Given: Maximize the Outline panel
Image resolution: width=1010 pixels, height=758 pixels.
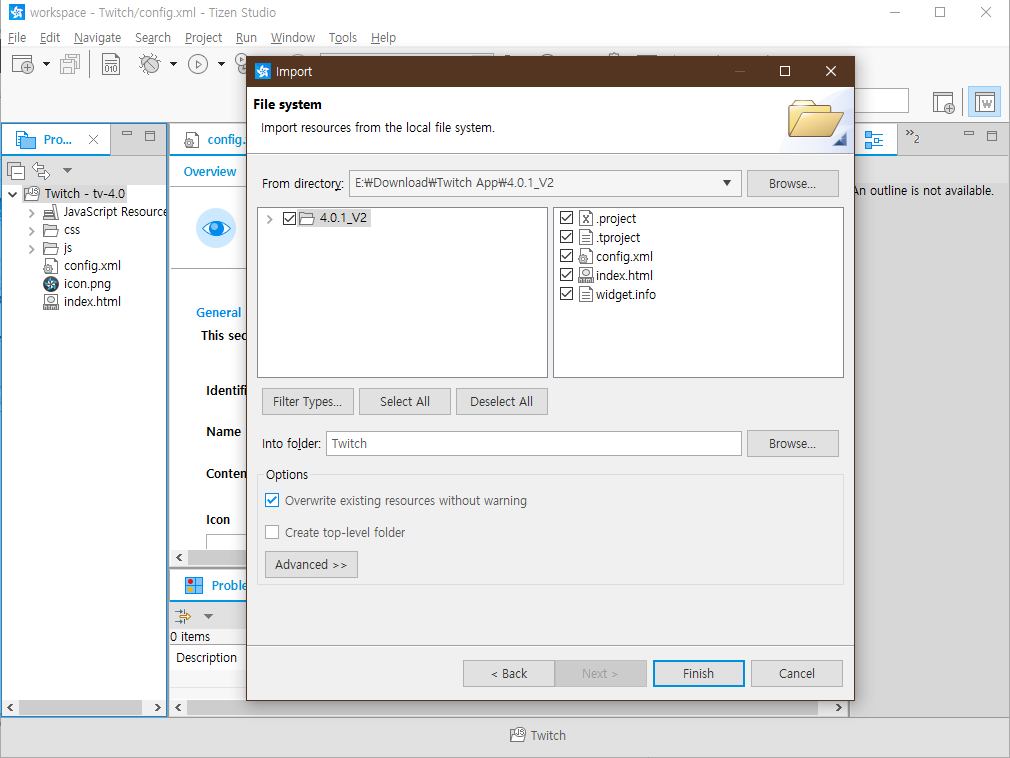Looking at the screenshot, I should click(x=992, y=136).
